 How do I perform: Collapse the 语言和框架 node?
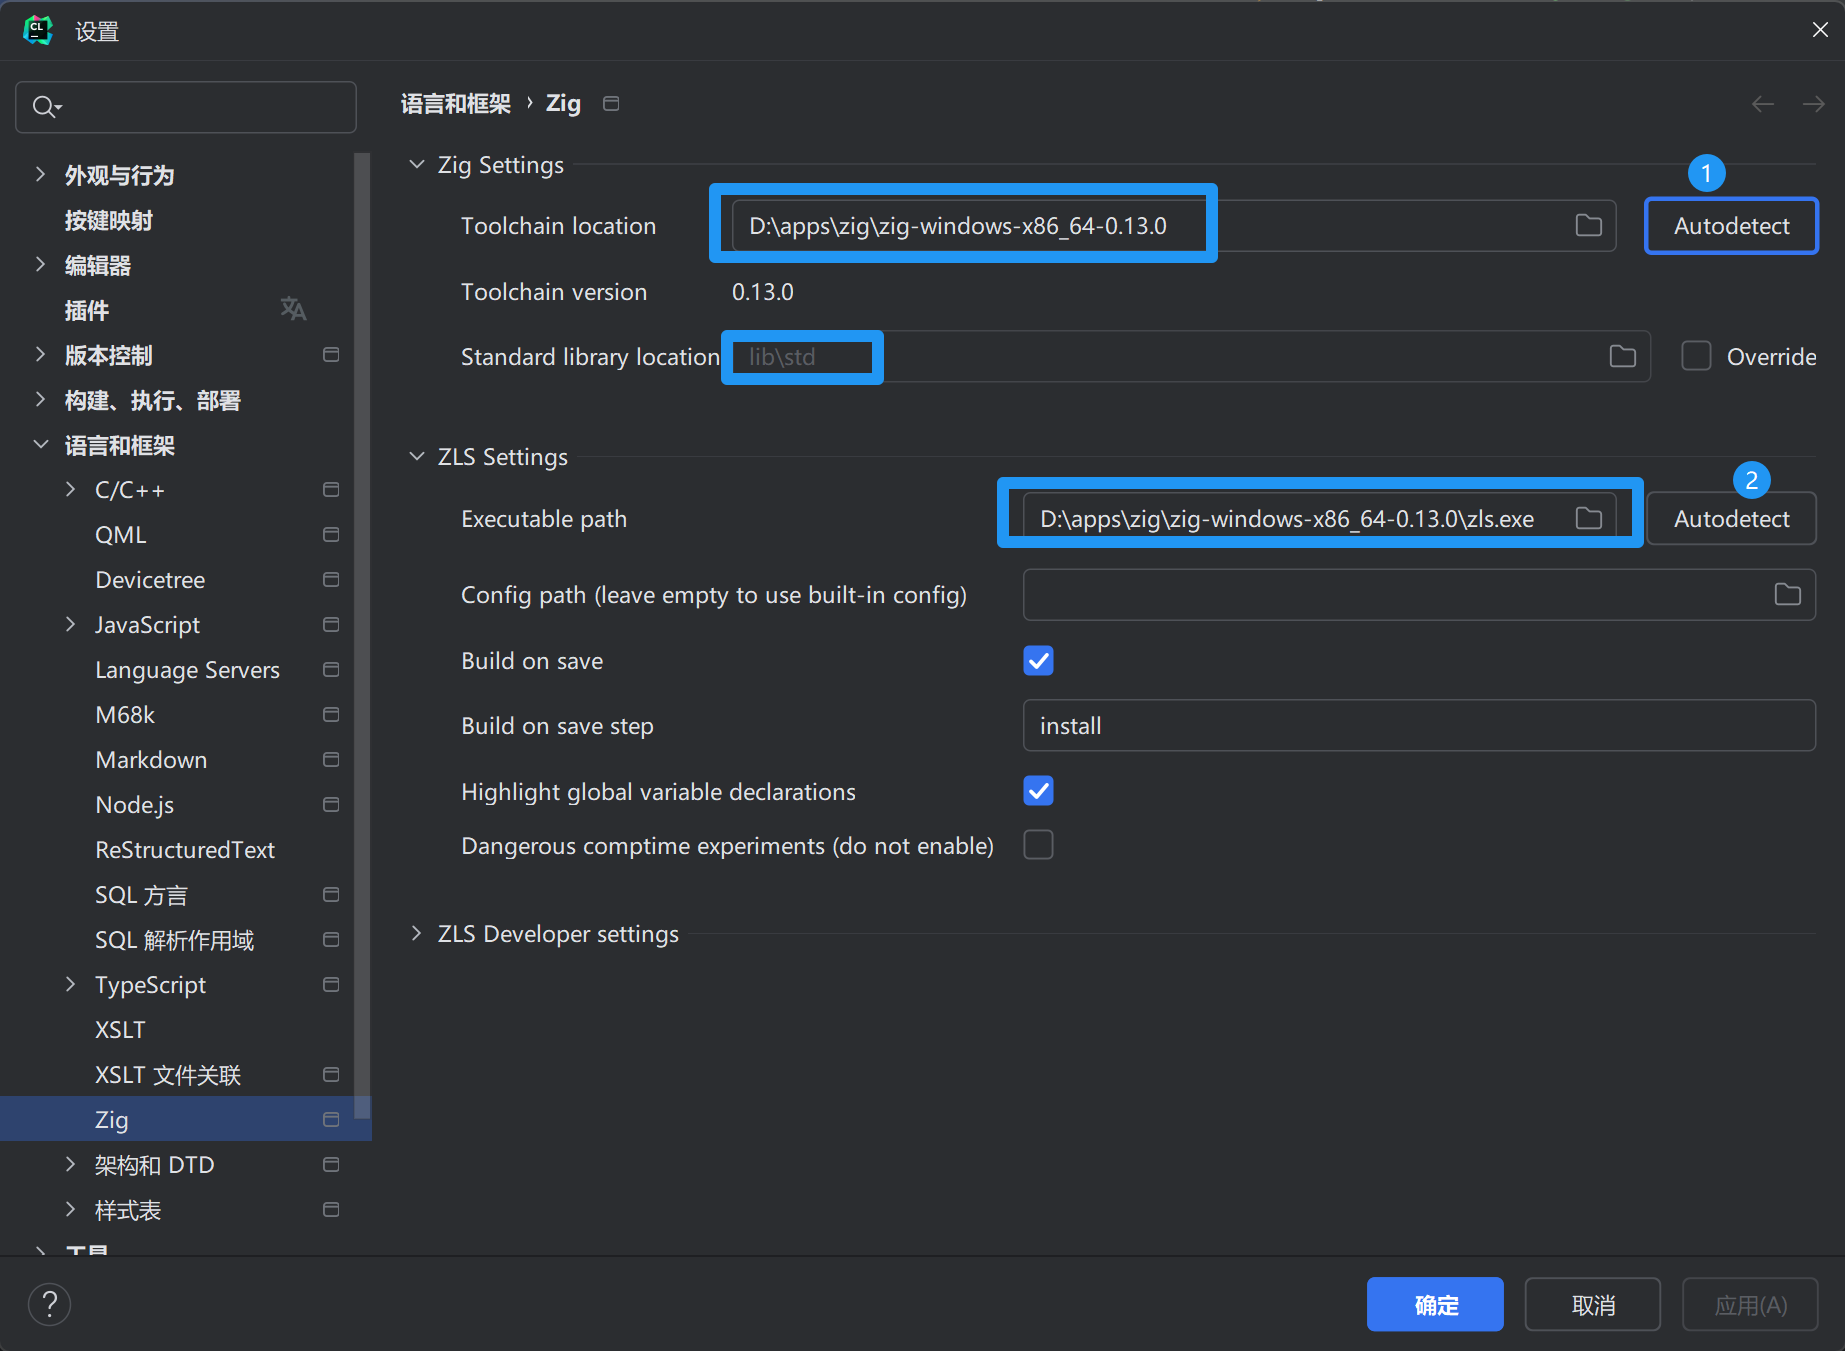click(40, 444)
